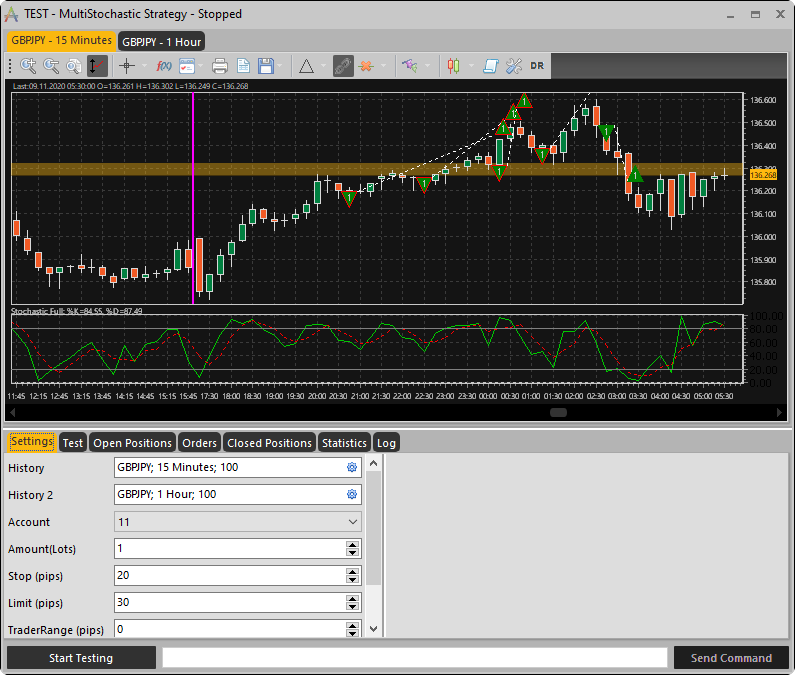Image resolution: width=795 pixels, height=675 pixels.
Task: Increase TraderRange (pips) with up arrow
Action: (352, 625)
